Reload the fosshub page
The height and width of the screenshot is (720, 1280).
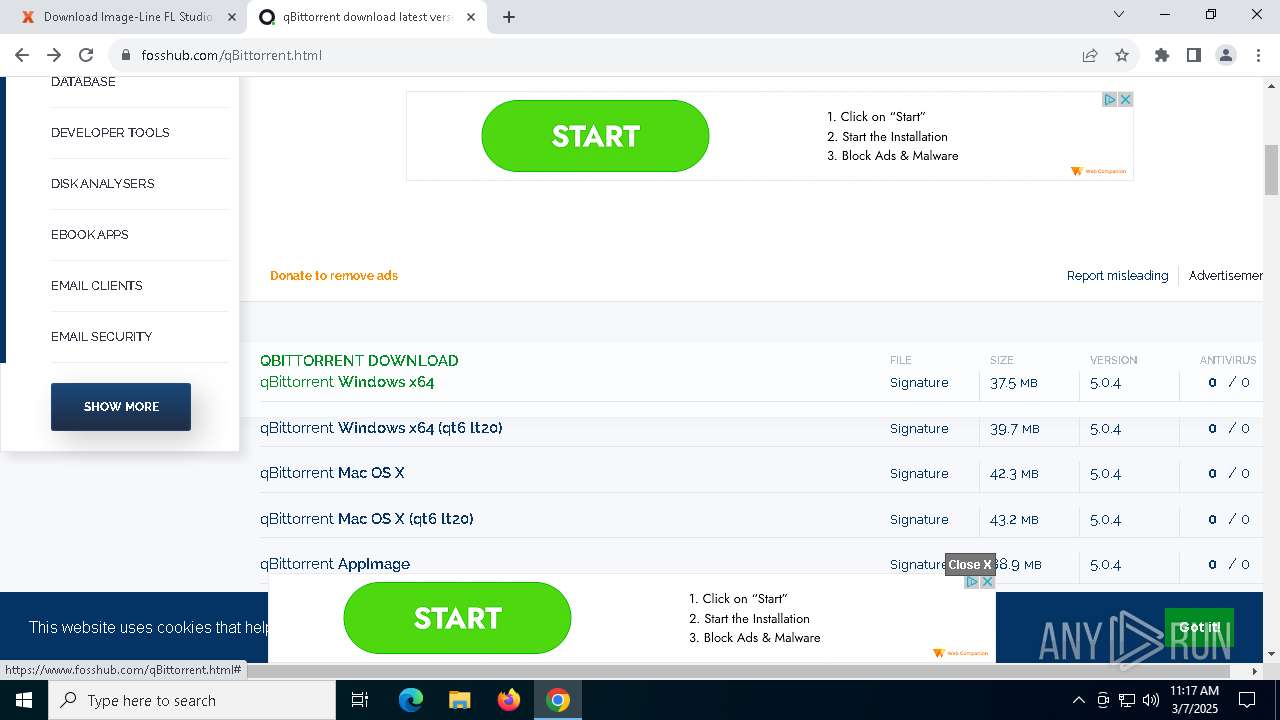click(86, 55)
